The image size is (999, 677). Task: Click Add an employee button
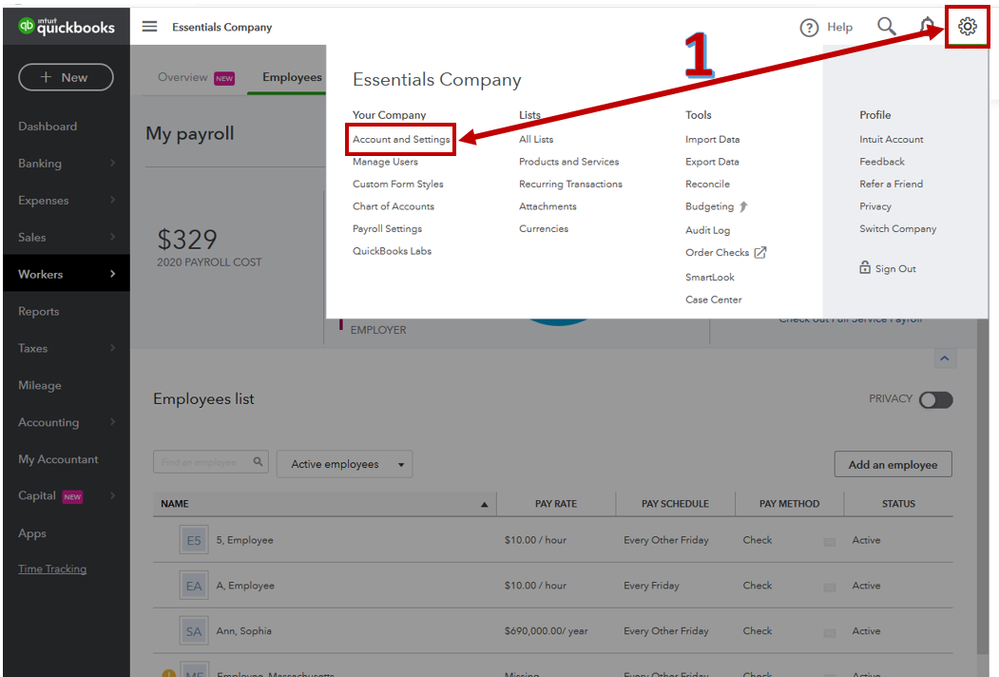click(893, 464)
